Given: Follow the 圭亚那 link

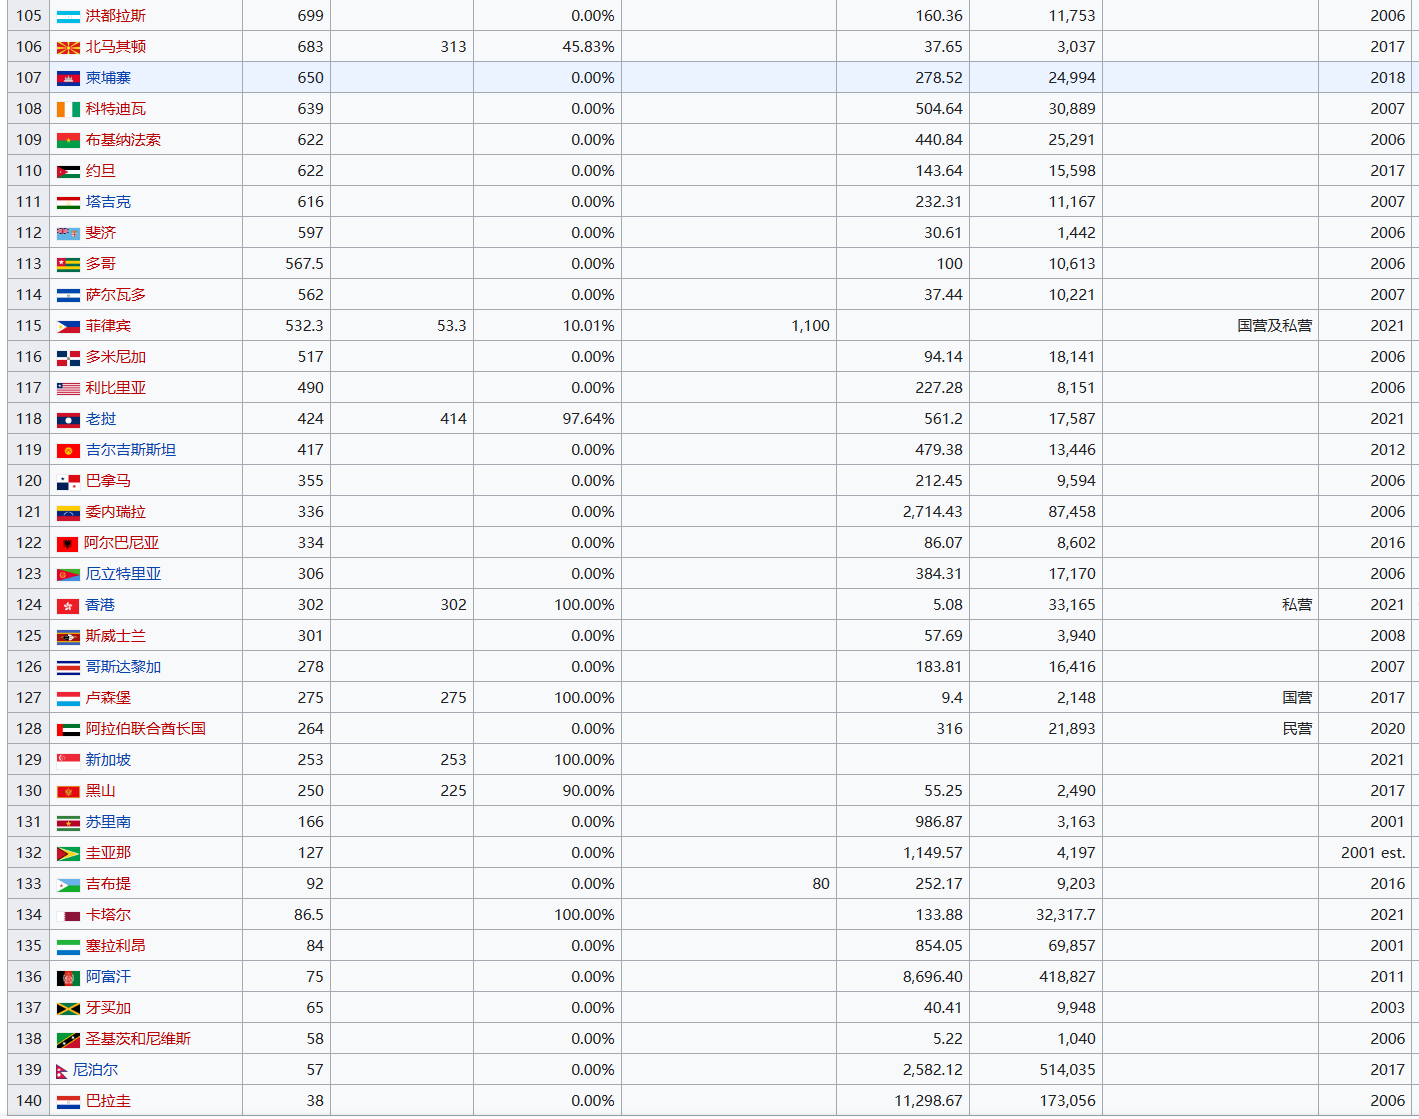Looking at the screenshot, I should pyautogui.click(x=108, y=853).
